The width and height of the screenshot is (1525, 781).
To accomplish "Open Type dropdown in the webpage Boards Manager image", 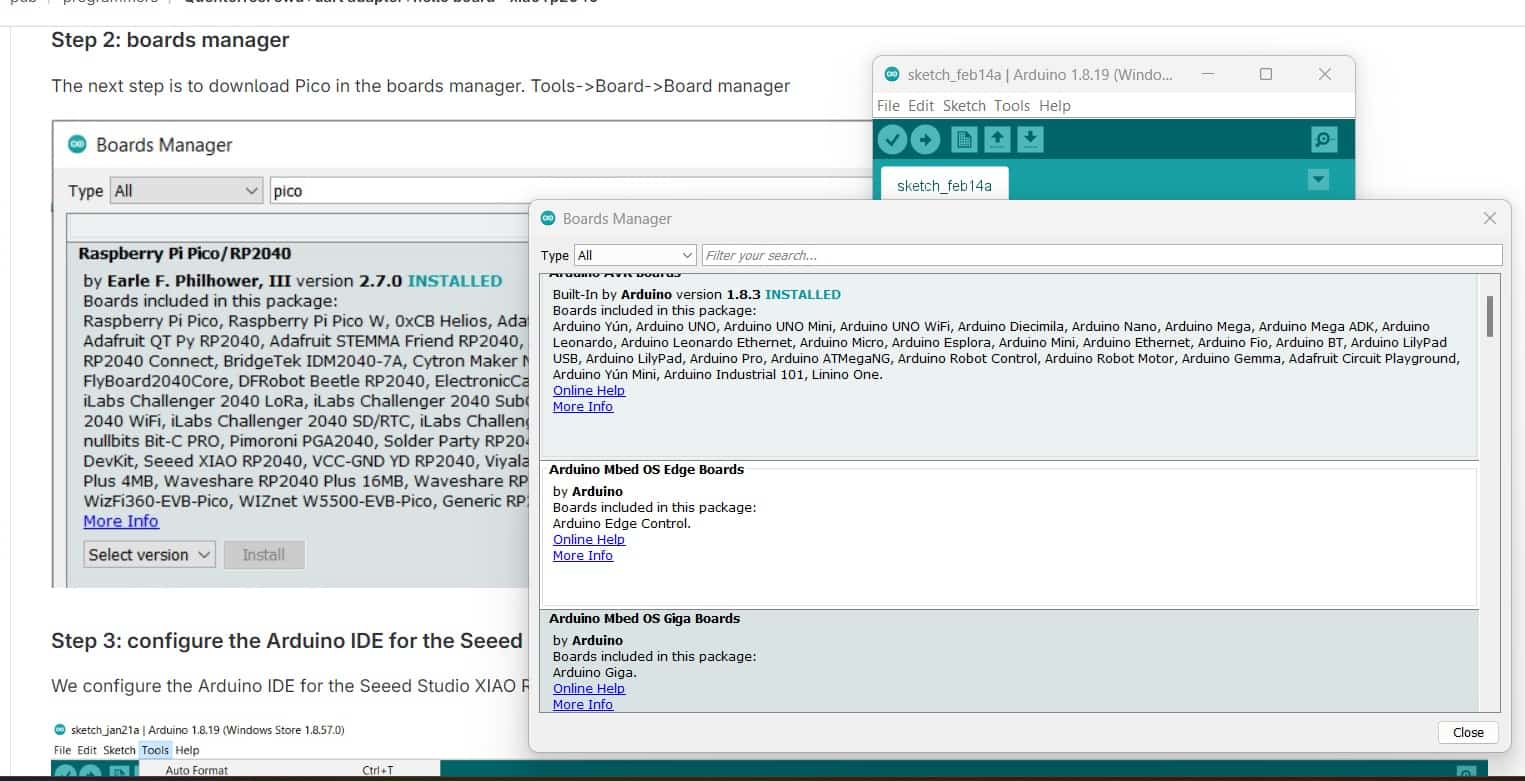I will tap(186, 191).
